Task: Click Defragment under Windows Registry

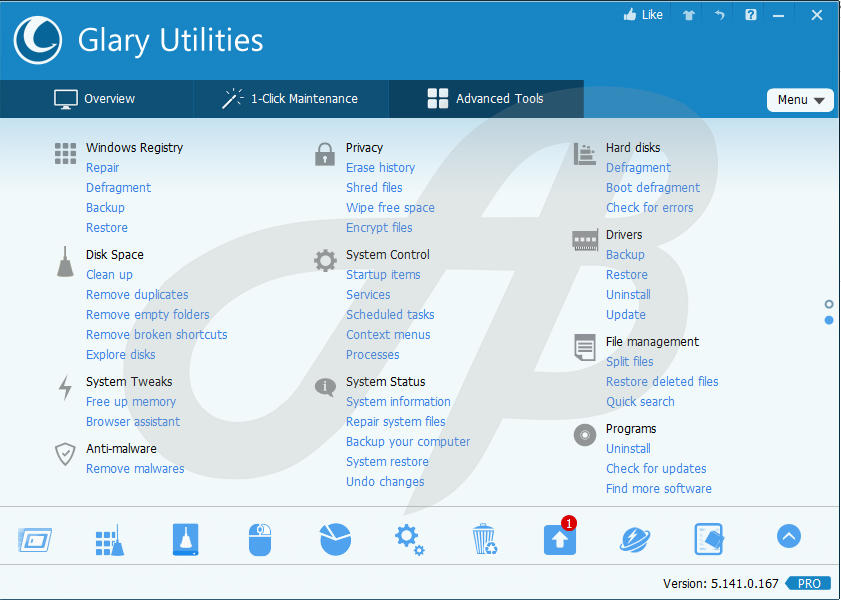Action: [119, 188]
